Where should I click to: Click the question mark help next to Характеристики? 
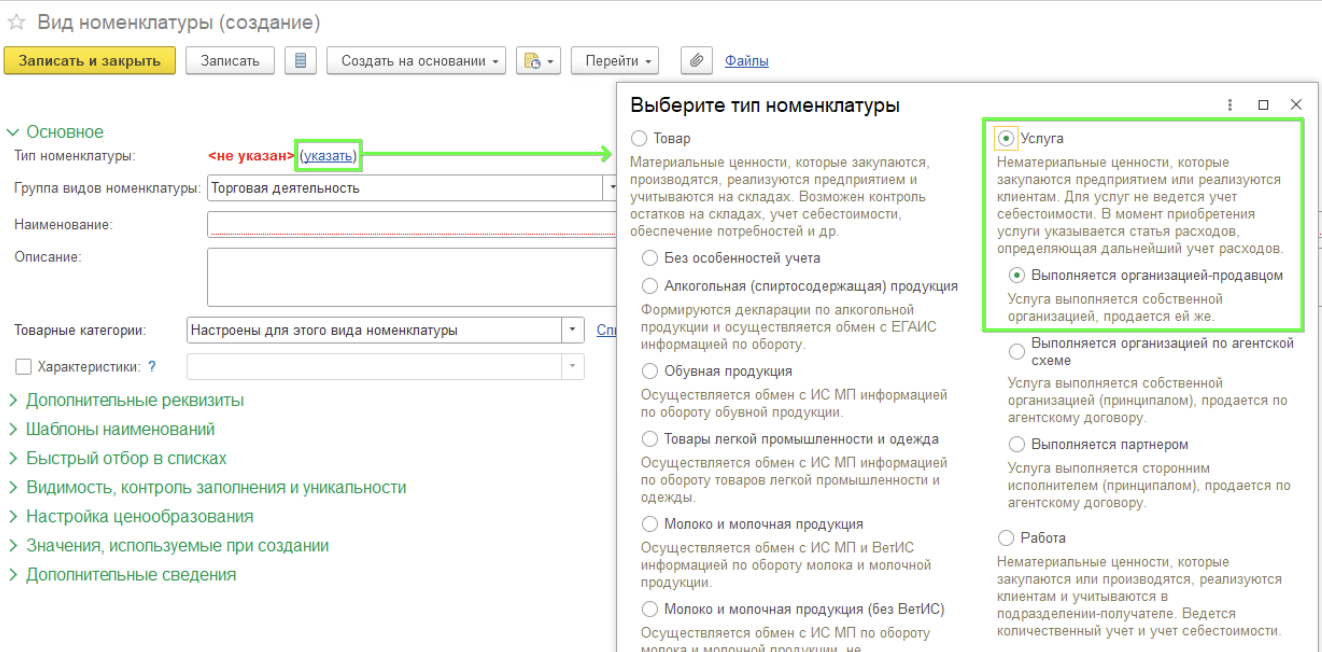(152, 367)
